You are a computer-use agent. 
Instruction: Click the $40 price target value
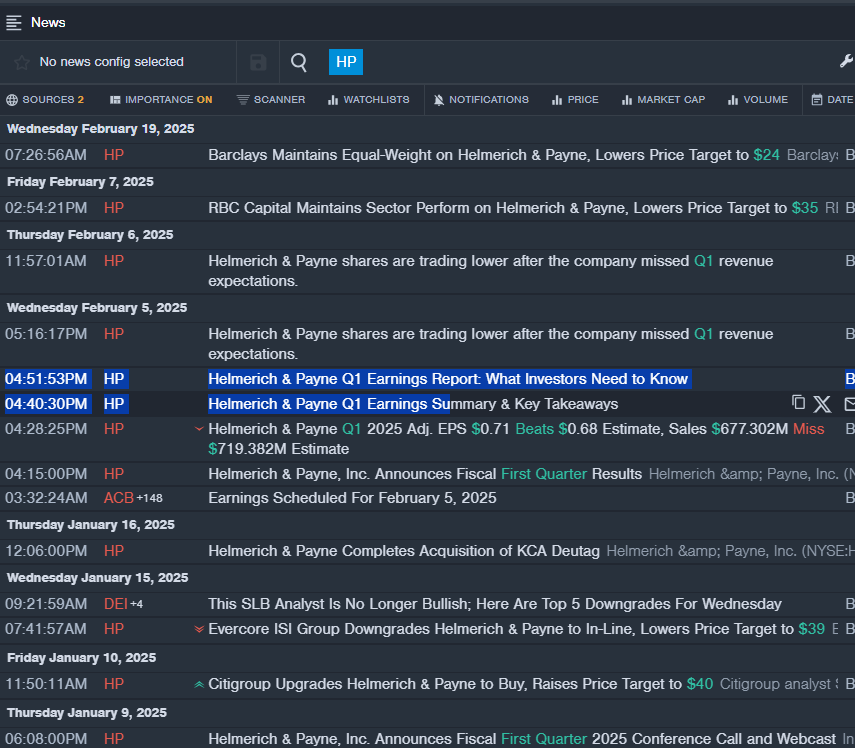(700, 684)
